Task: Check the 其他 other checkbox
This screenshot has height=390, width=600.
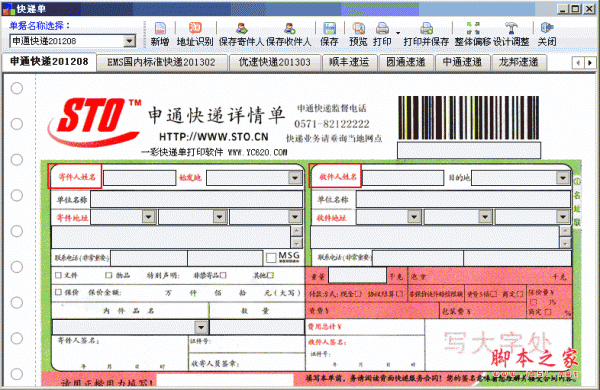Action: coord(271,275)
